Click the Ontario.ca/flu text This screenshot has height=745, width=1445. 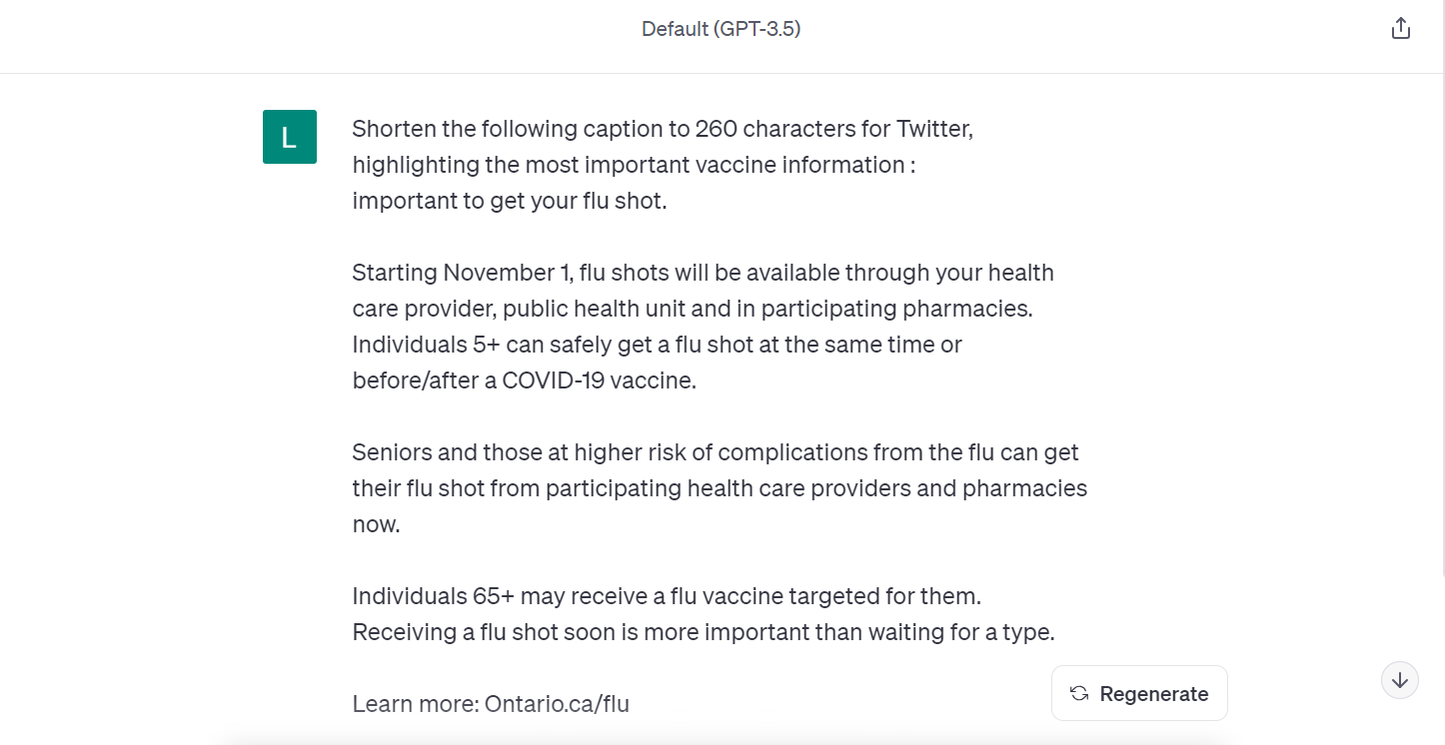coord(557,704)
